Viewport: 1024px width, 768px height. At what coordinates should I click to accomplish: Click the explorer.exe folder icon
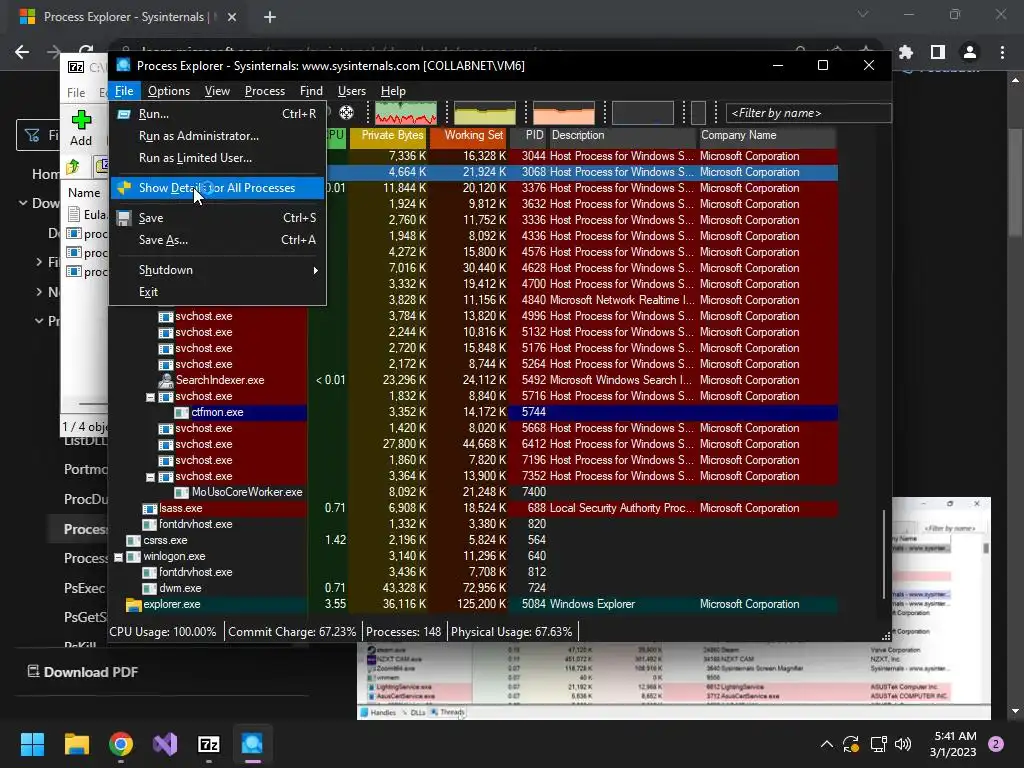pos(134,604)
